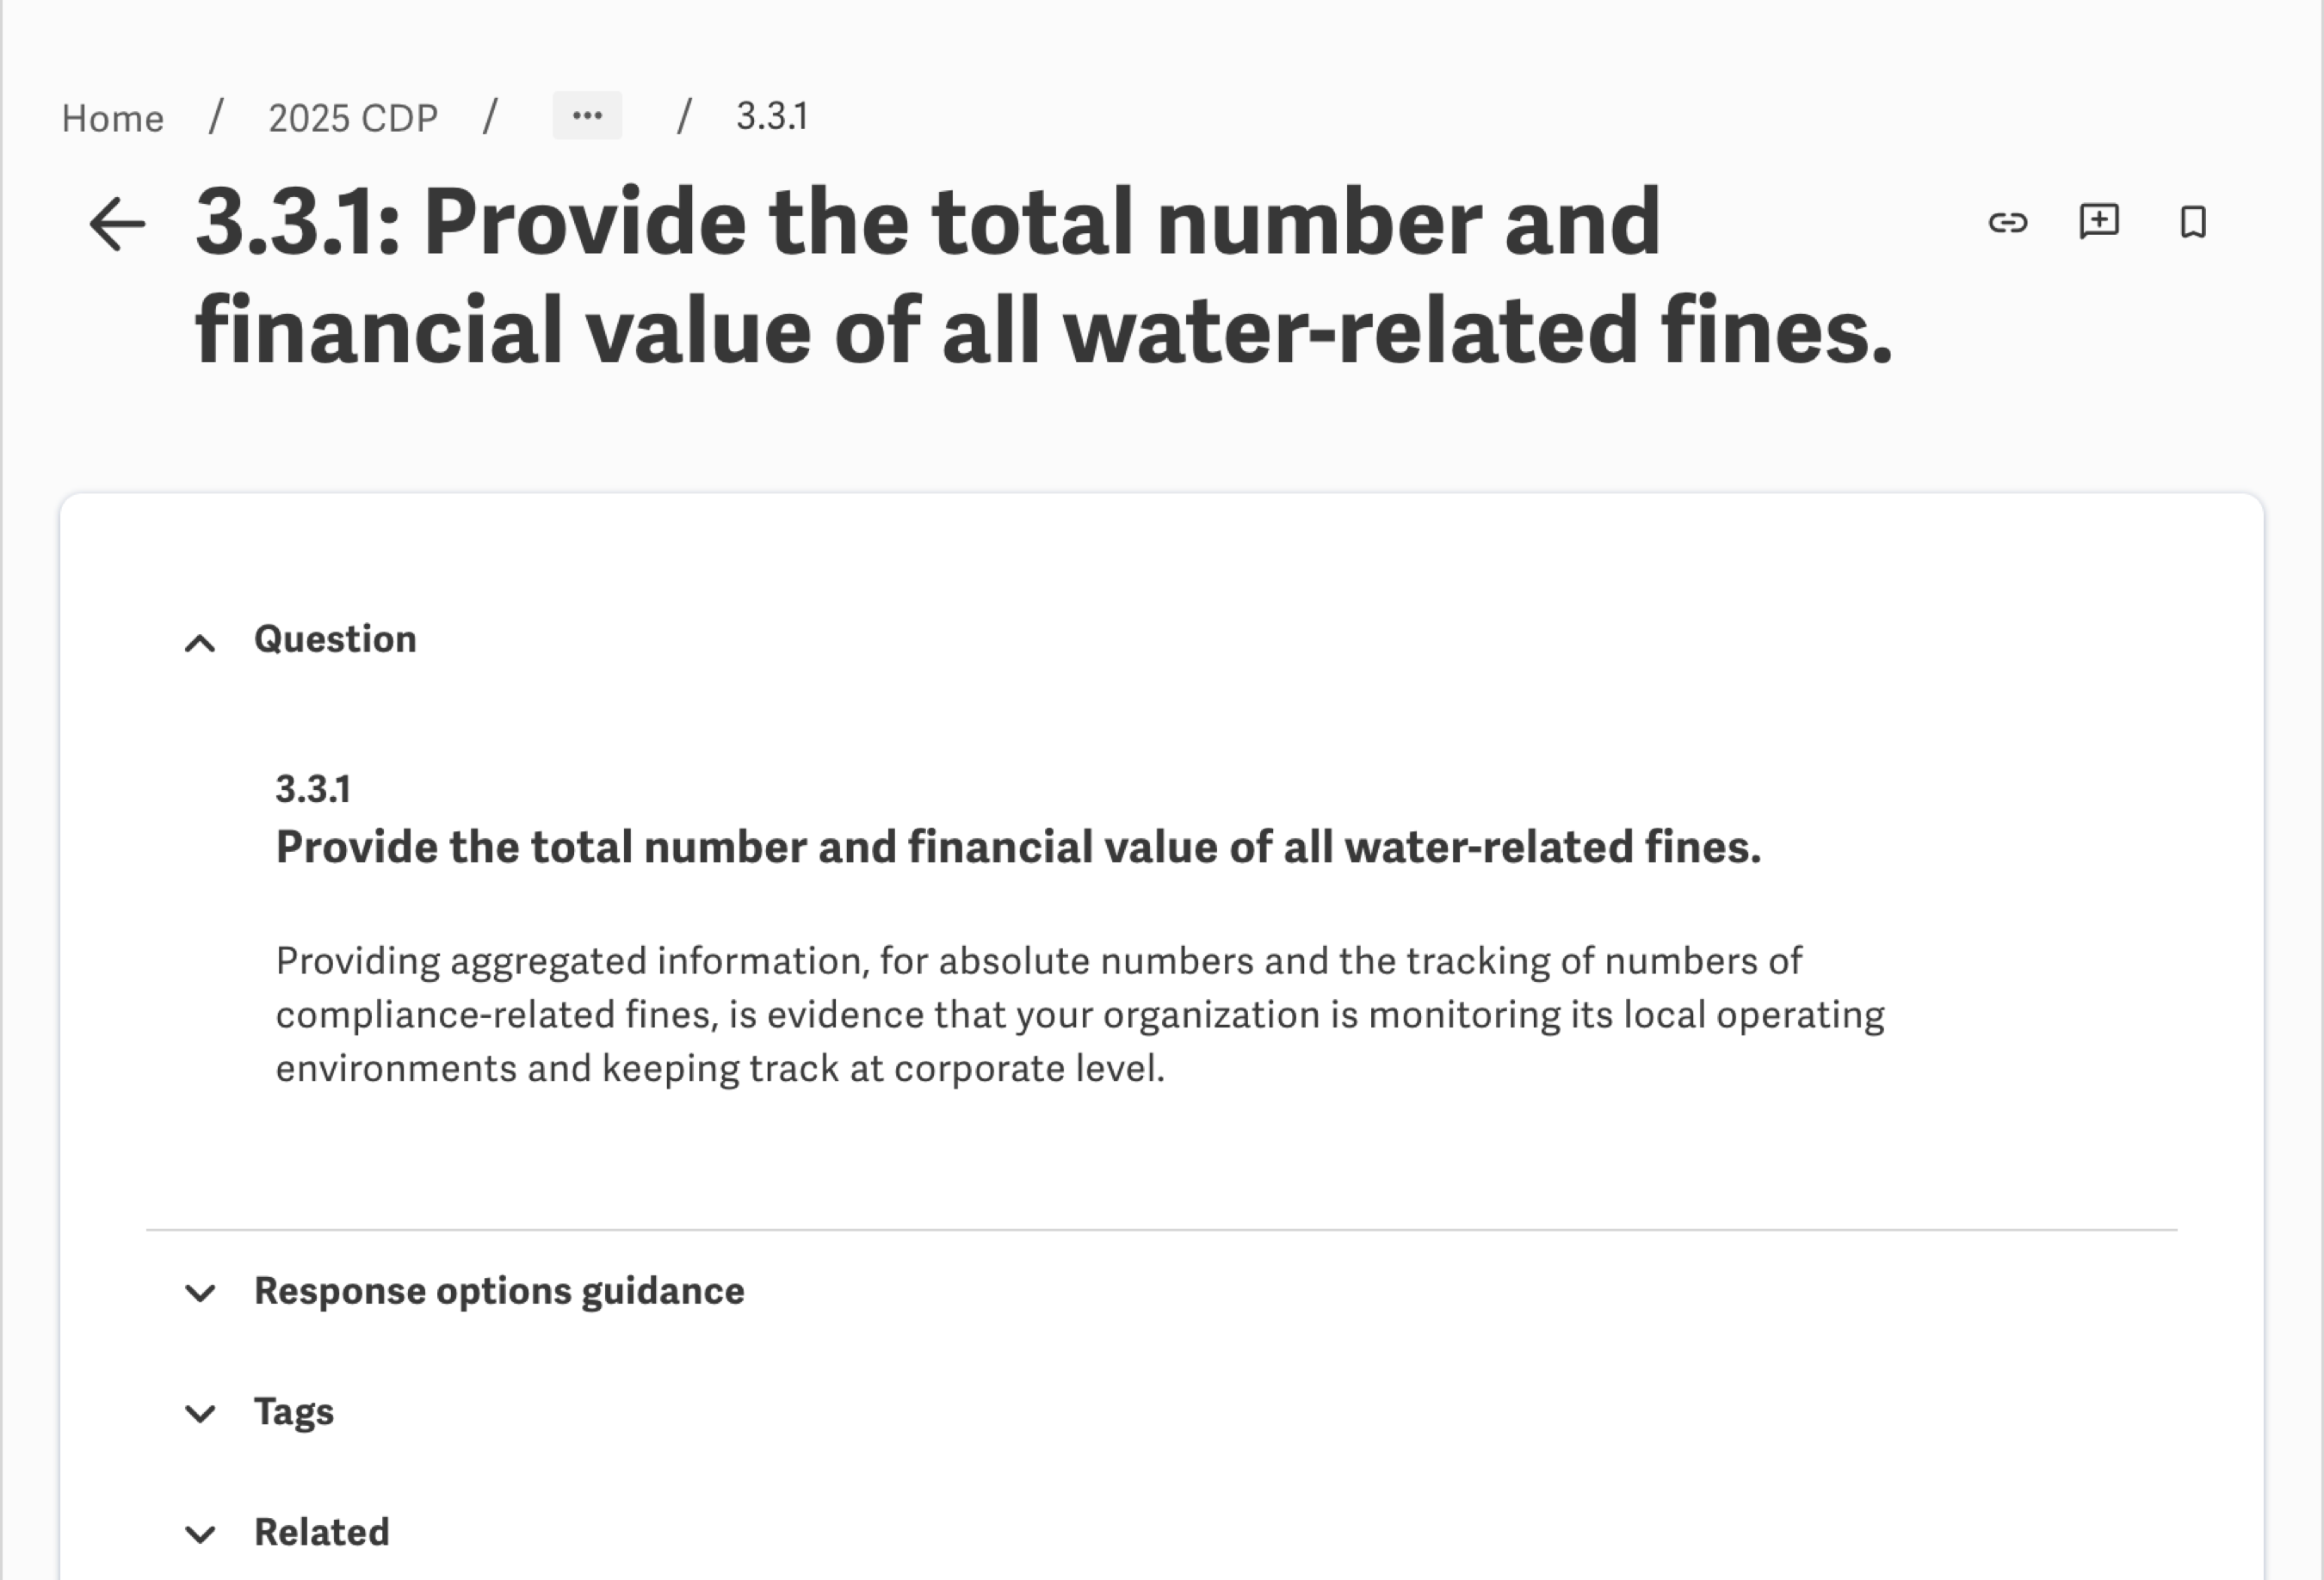Open the breadcrumb ellipsis menu
This screenshot has height=1580, width=2324.
(587, 116)
